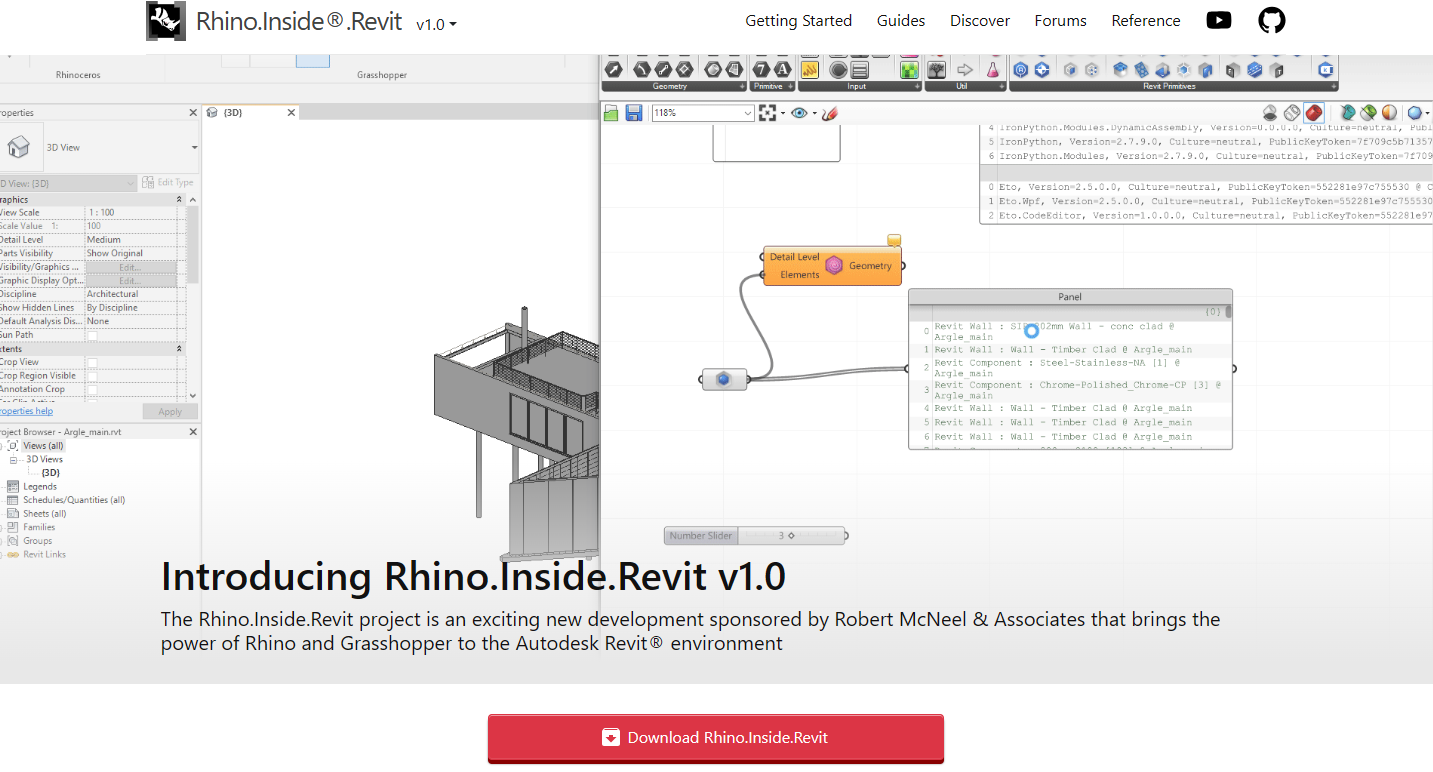Image resolution: width=1433 pixels, height=772 pixels.
Task: Open the v1.0 version dropdown
Action: pos(436,24)
